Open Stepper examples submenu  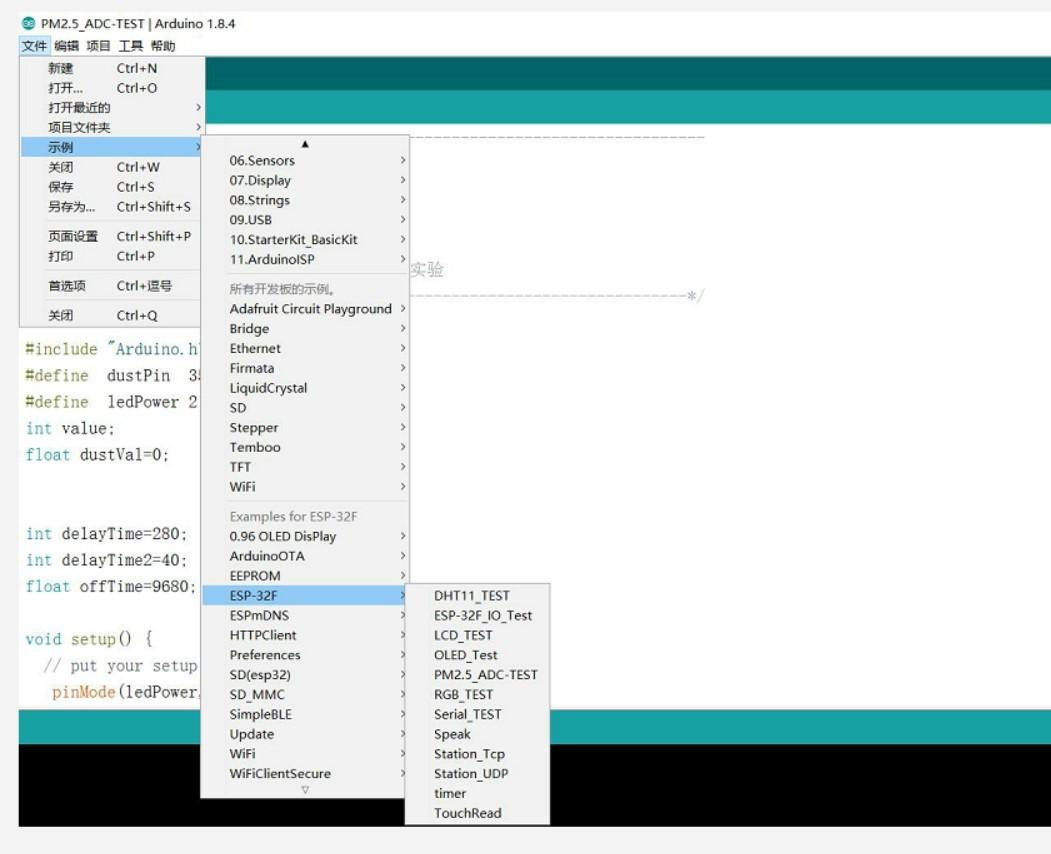pyautogui.click(x=305, y=428)
